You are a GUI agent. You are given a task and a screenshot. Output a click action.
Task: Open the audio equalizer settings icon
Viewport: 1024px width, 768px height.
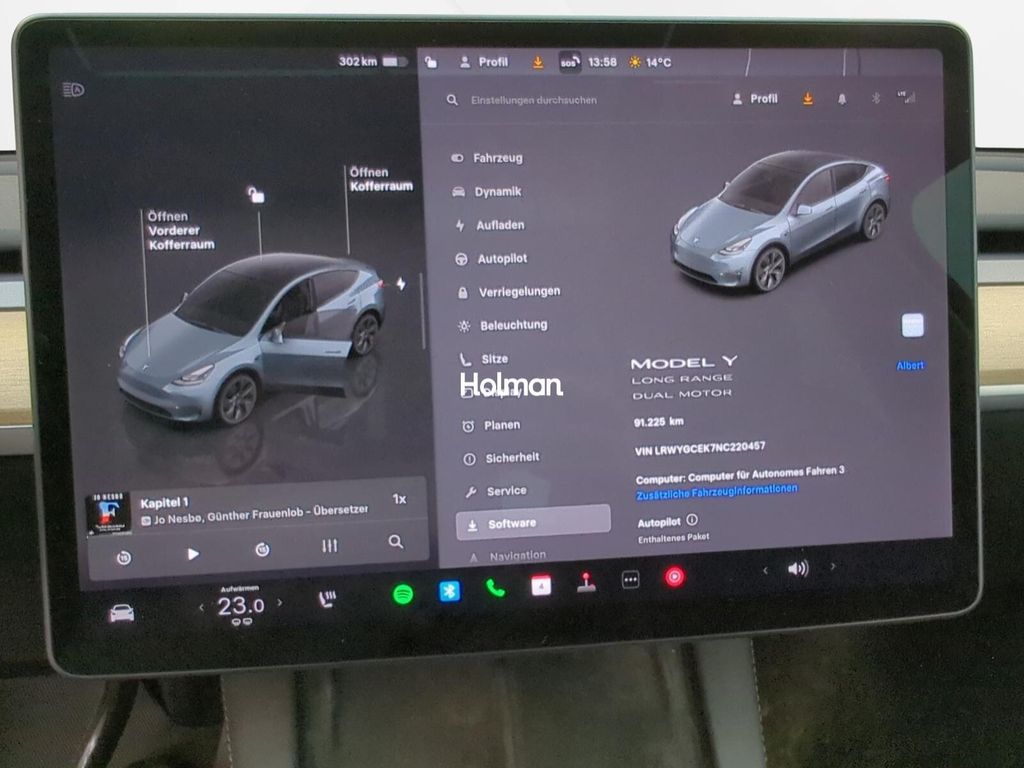(x=329, y=546)
